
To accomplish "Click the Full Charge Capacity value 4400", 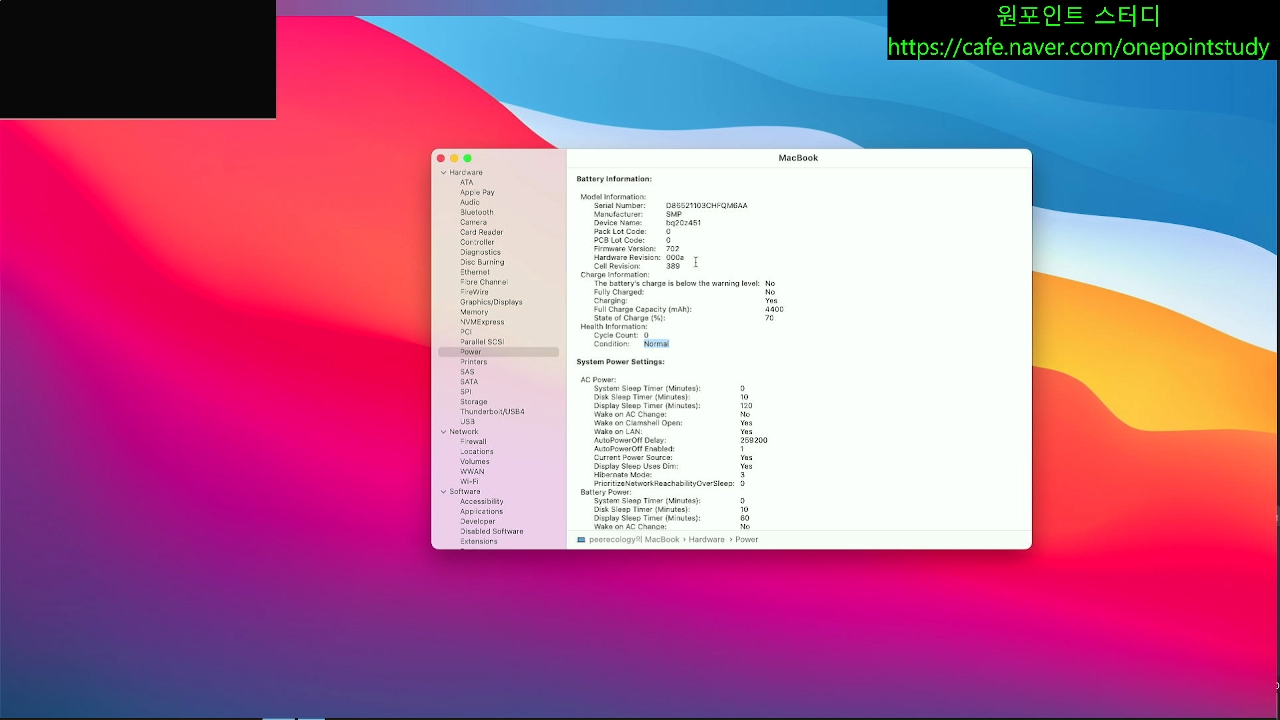I will 774,310.
